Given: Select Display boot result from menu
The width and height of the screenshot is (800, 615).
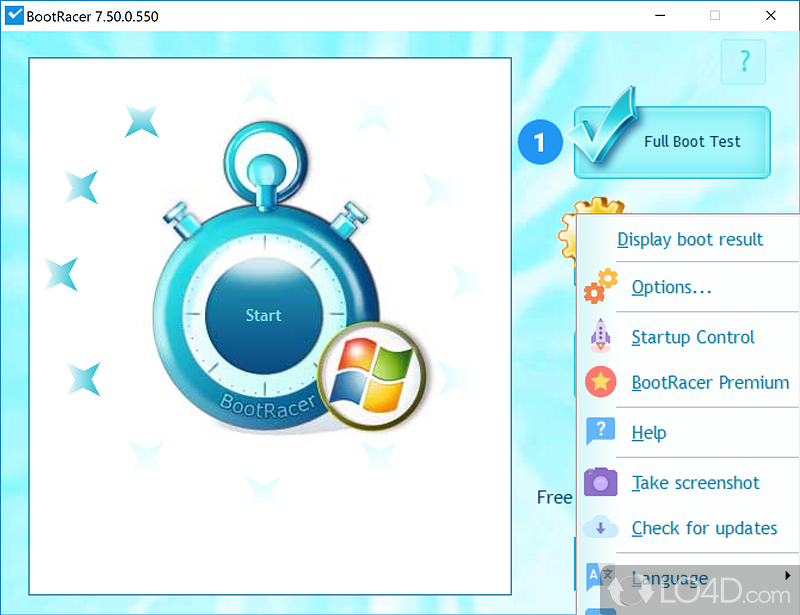Looking at the screenshot, I should click(690, 240).
